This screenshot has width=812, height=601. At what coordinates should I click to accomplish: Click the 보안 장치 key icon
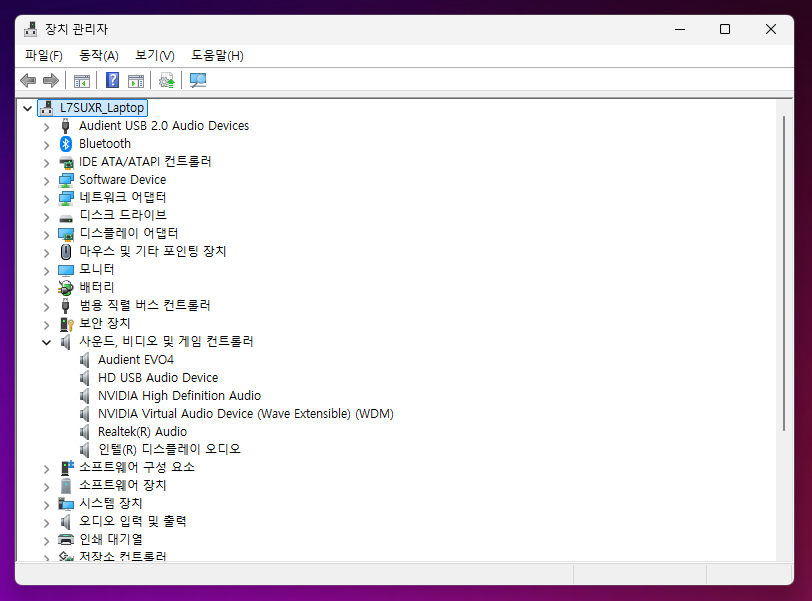pos(67,324)
